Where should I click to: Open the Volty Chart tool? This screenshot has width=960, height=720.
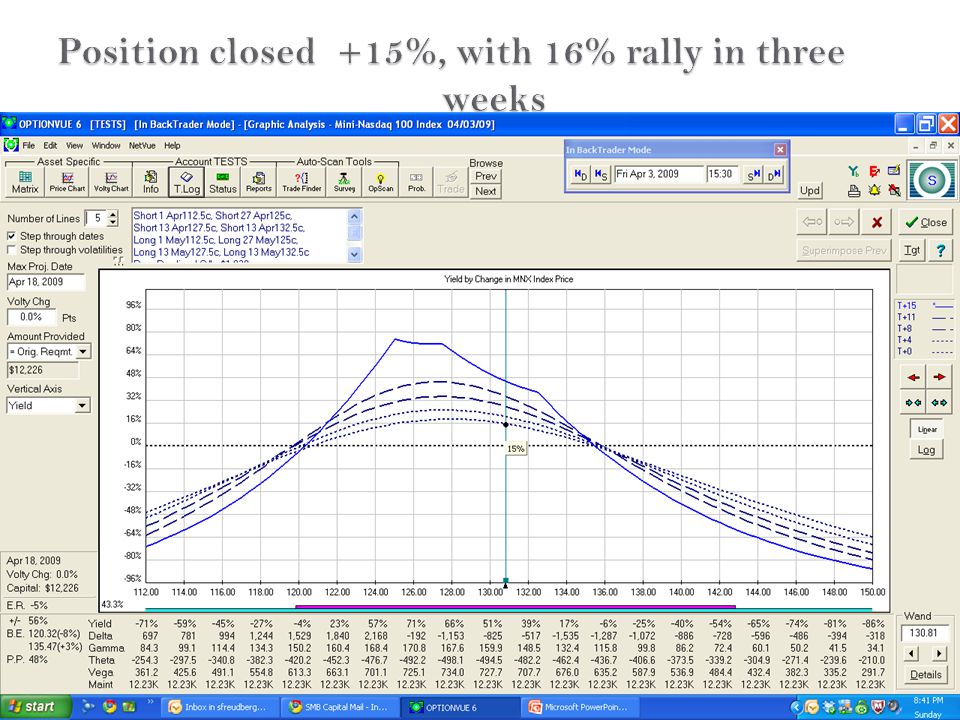pyautogui.click(x=111, y=182)
